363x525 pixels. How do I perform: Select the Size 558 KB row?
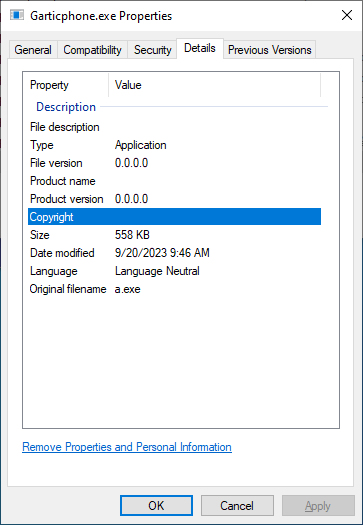pyautogui.click(x=174, y=235)
